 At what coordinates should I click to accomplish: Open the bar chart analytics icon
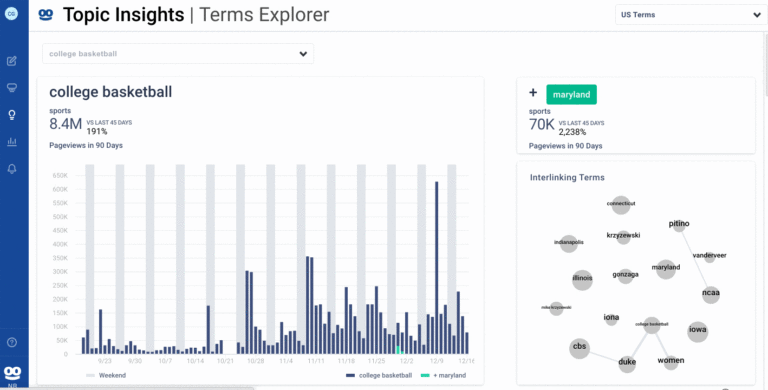[12, 142]
